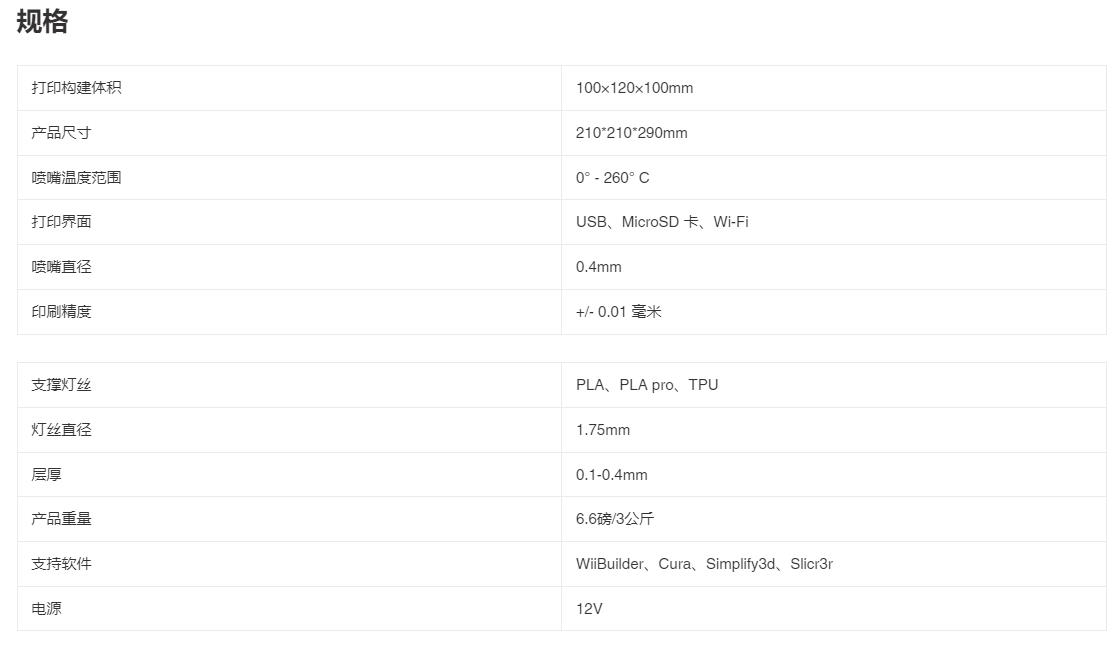Image resolution: width=1117 pixels, height=671 pixels.
Task: Click the 1.75mm filament diameter value
Action: click(x=602, y=430)
